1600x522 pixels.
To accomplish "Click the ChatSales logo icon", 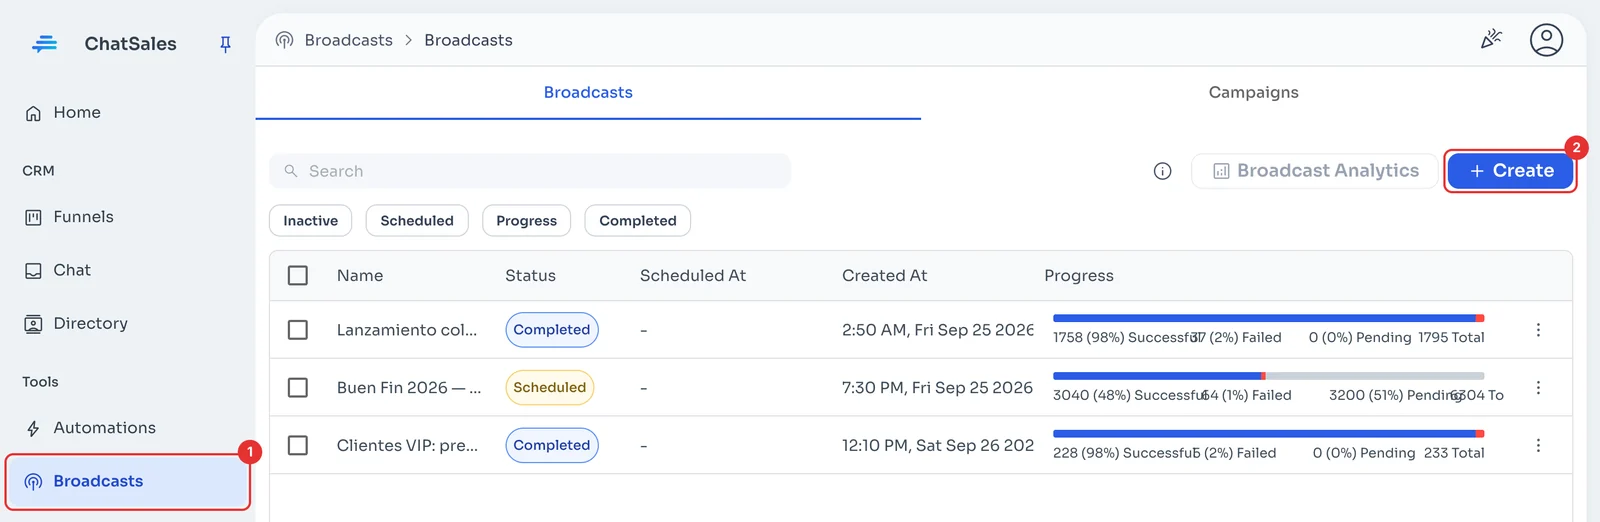I will click(45, 43).
